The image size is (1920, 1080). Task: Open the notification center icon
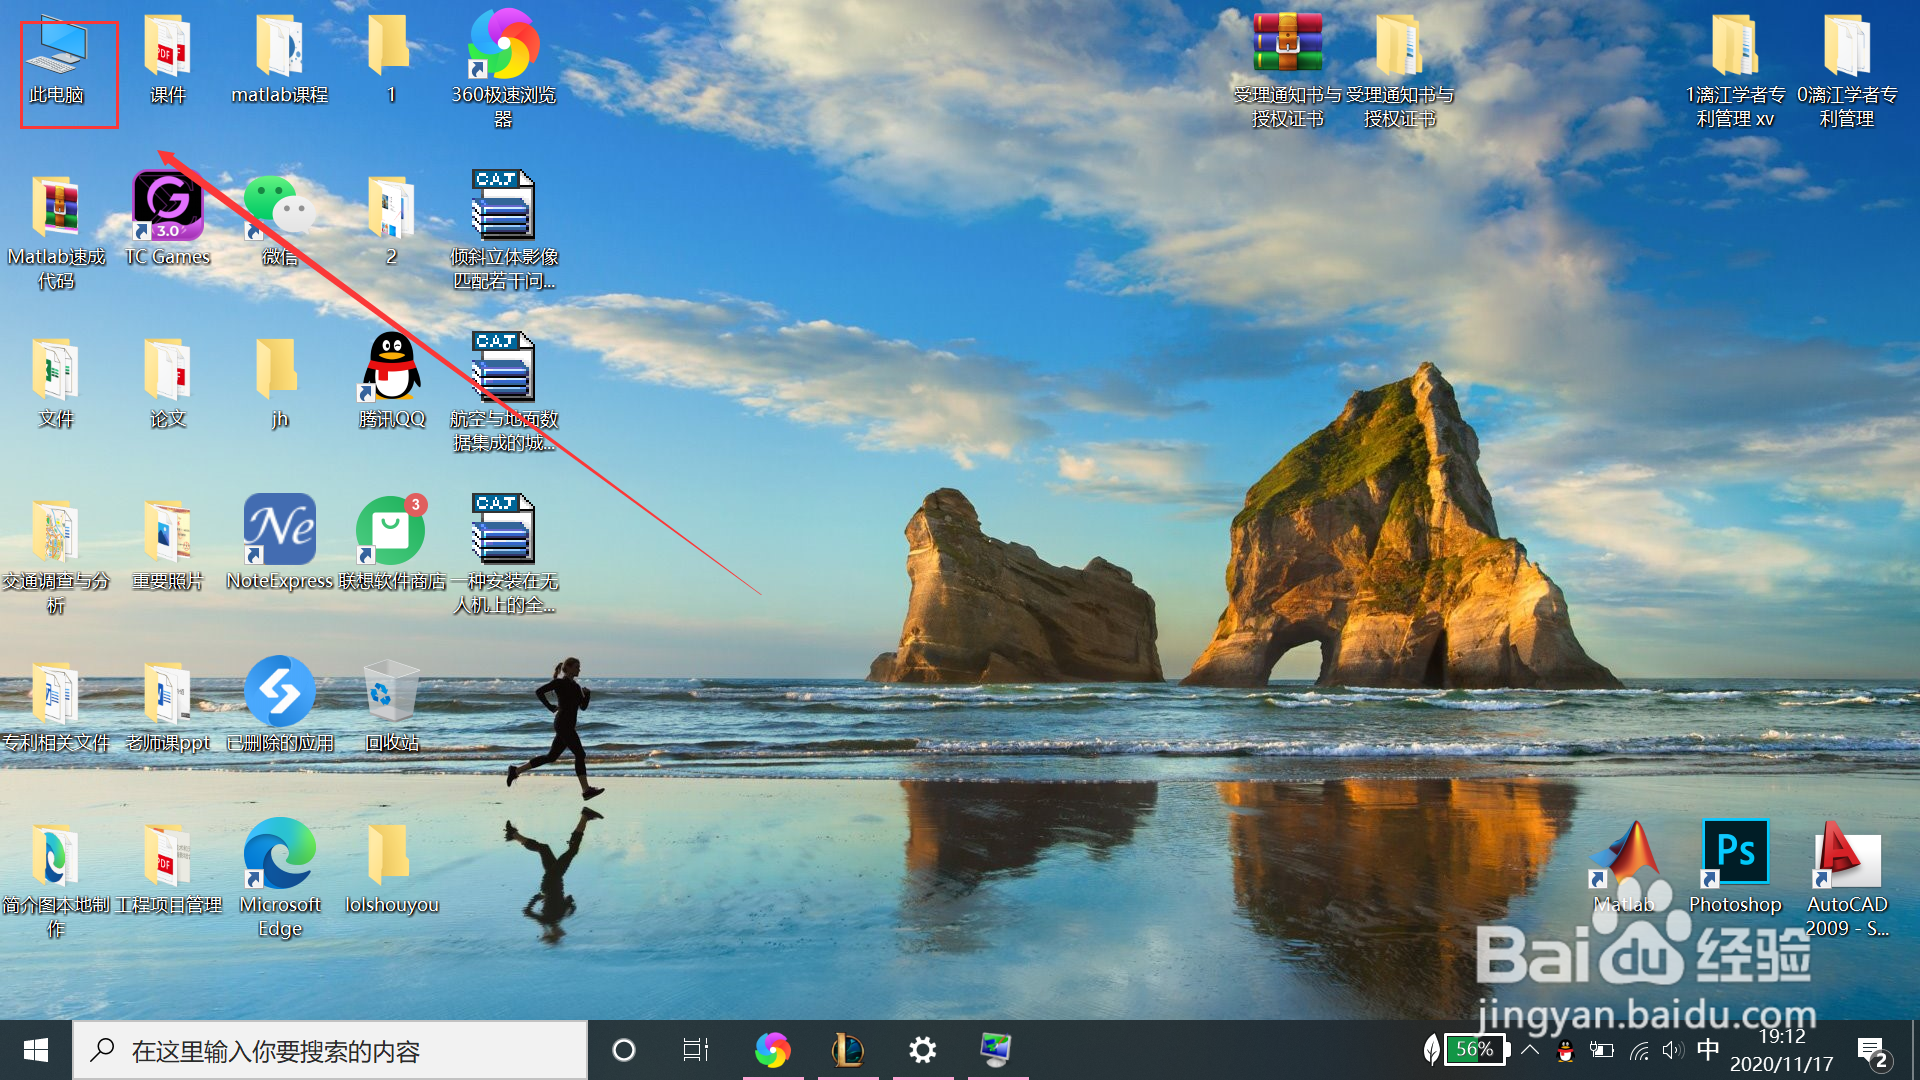point(1871,1051)
